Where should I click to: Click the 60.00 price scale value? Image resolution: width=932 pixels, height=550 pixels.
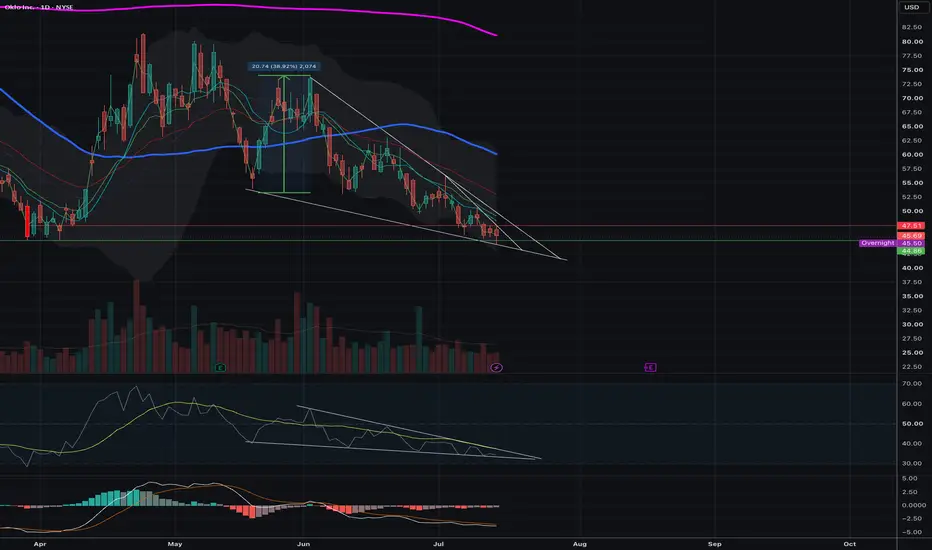[x=912, y=155]
